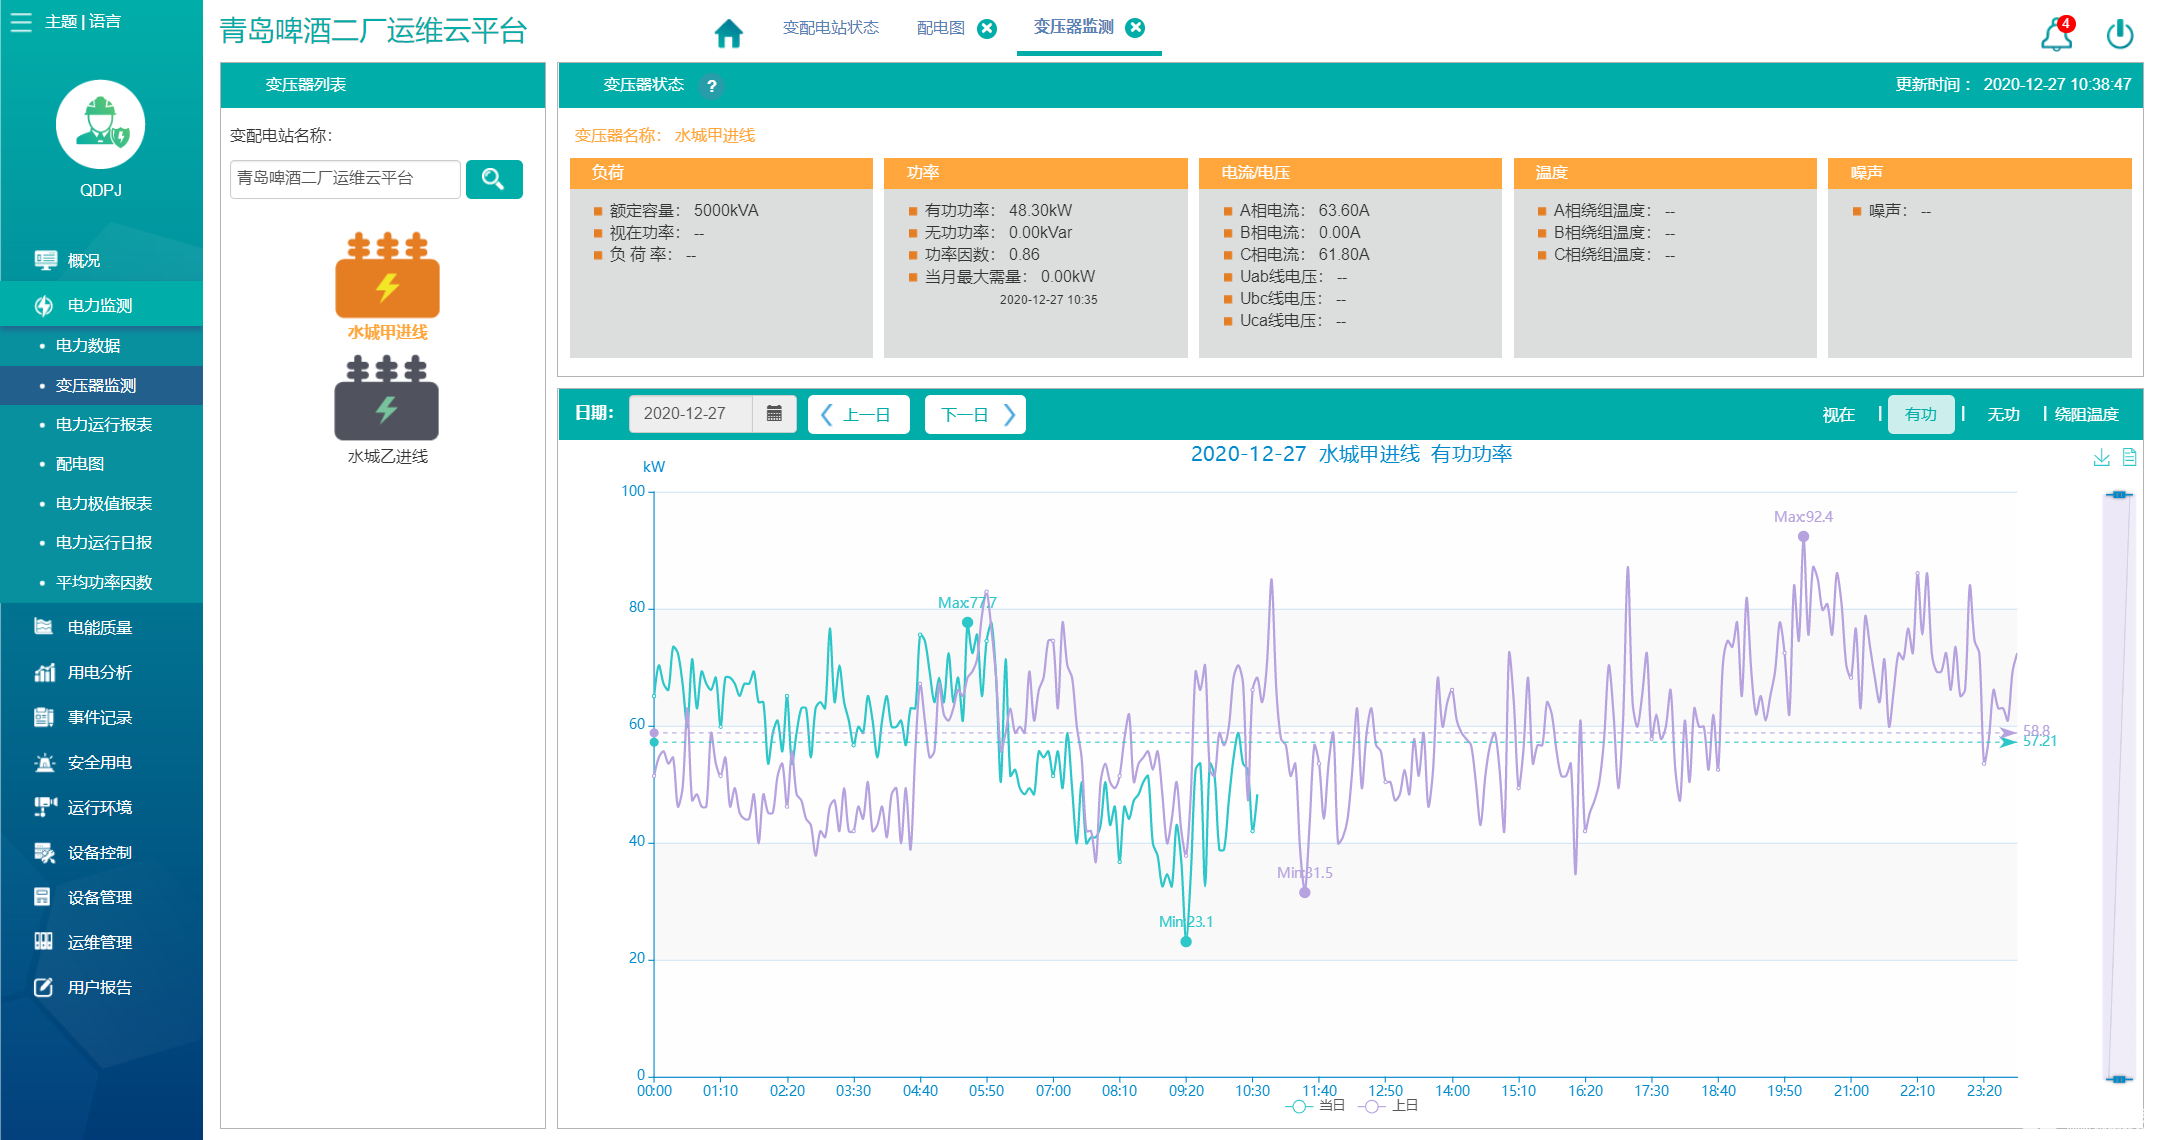Go to the next day with 下一日

pyautogui.click(x=975, y=414)
